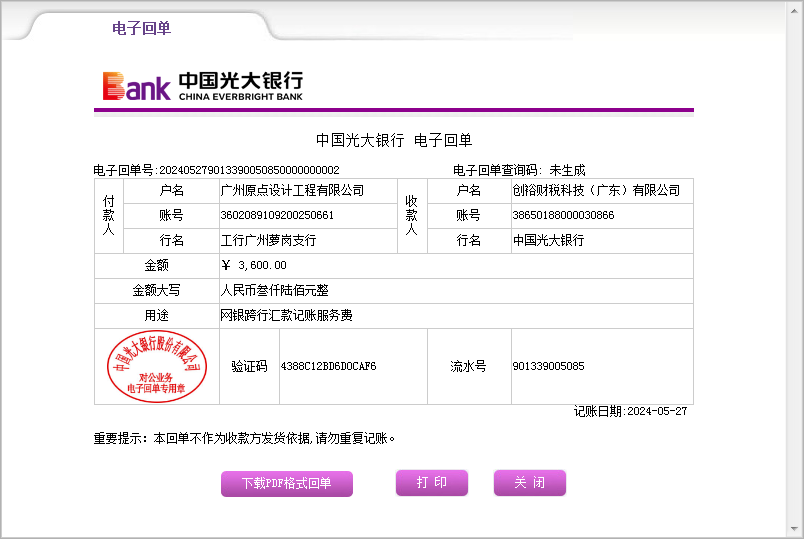Click 记账日期:2024-05-27 date
Viewport: 804px width, 539px height.
[x=630, y=411]
